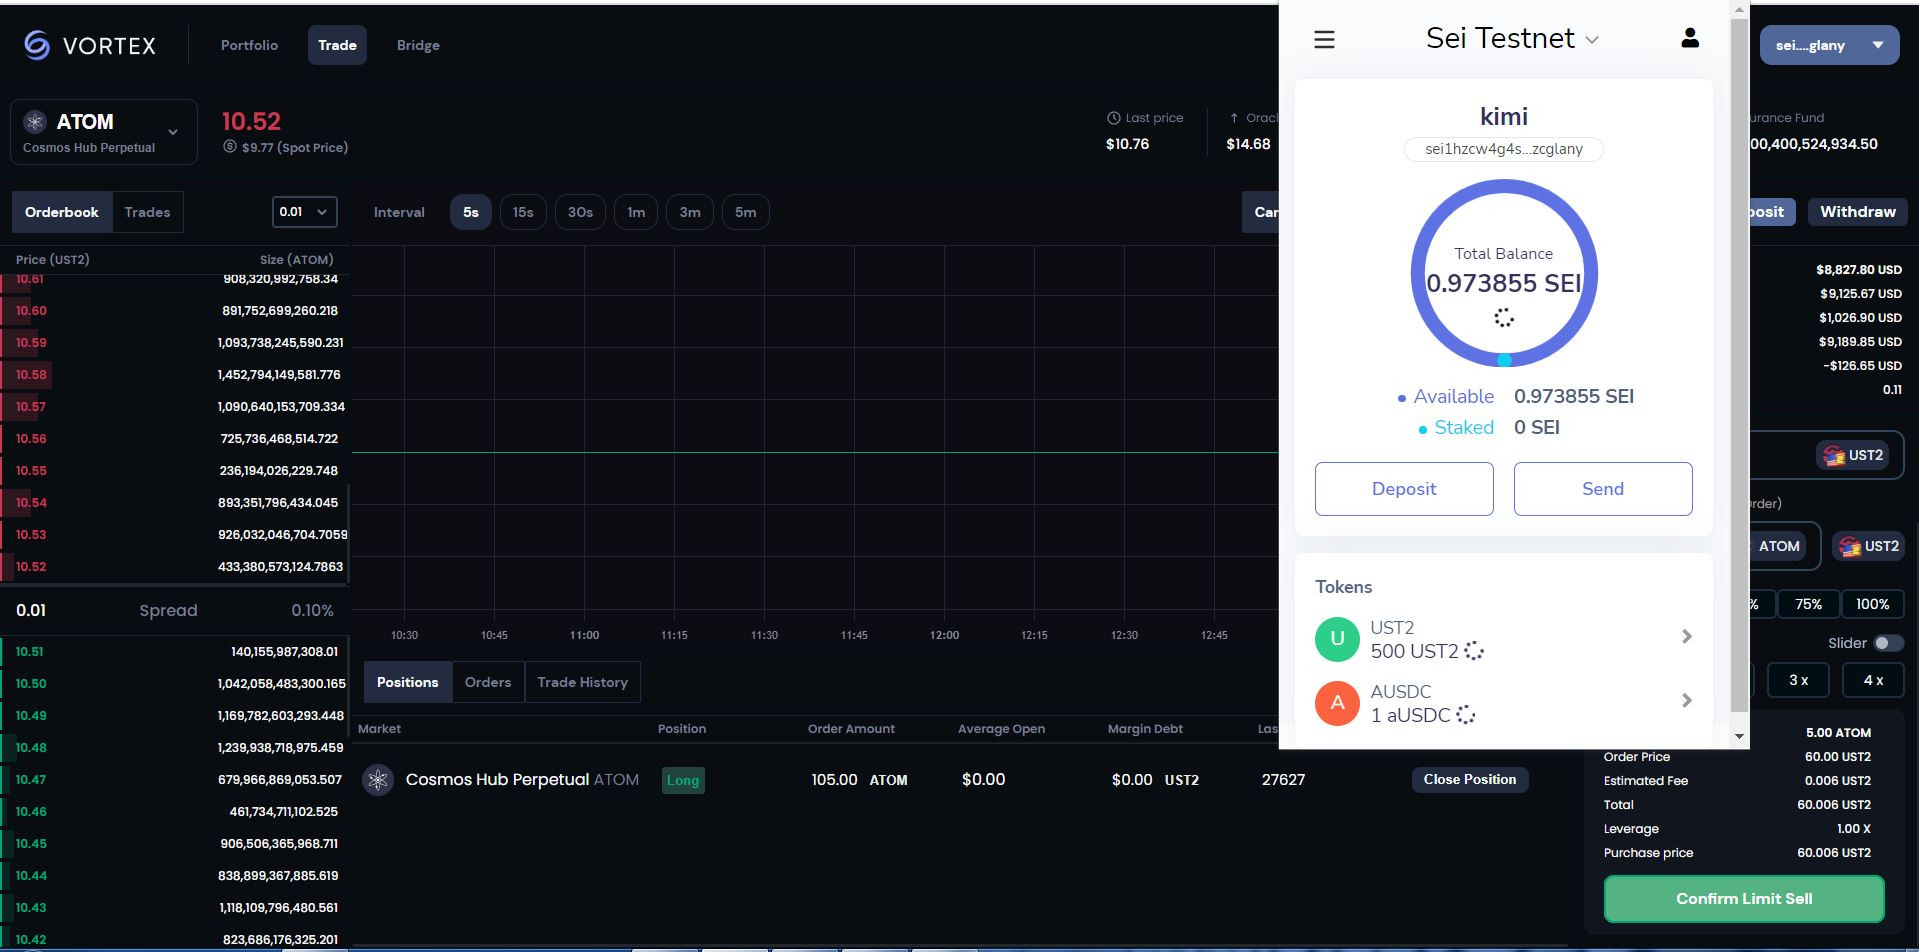Click the 60.006 UST2 Total value

point(1834,805)
